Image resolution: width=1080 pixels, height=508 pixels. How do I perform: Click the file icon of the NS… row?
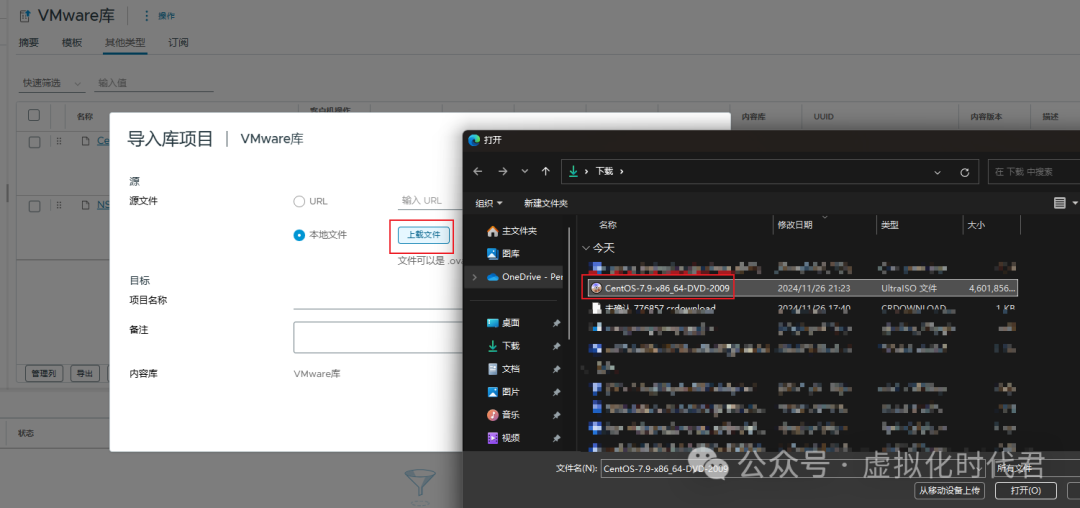85,205
